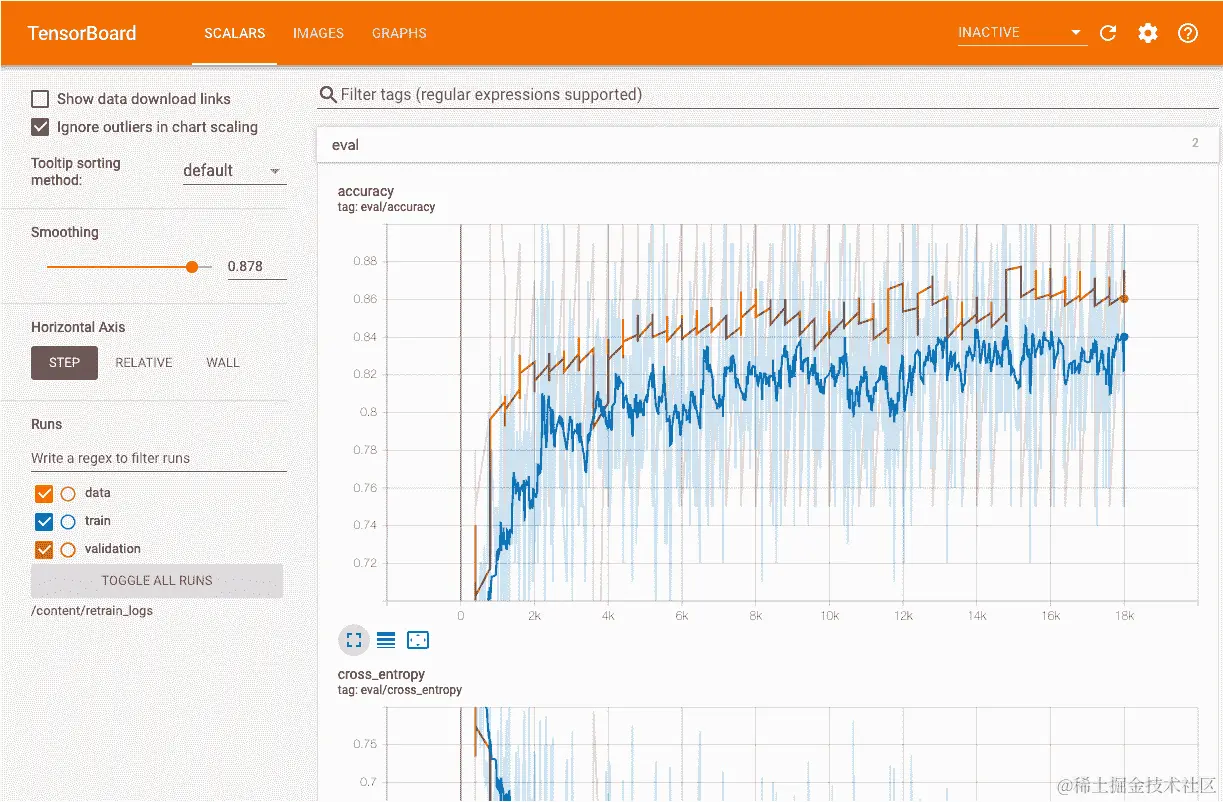Select WALL horizontal axis option

(x=223, y=363)
